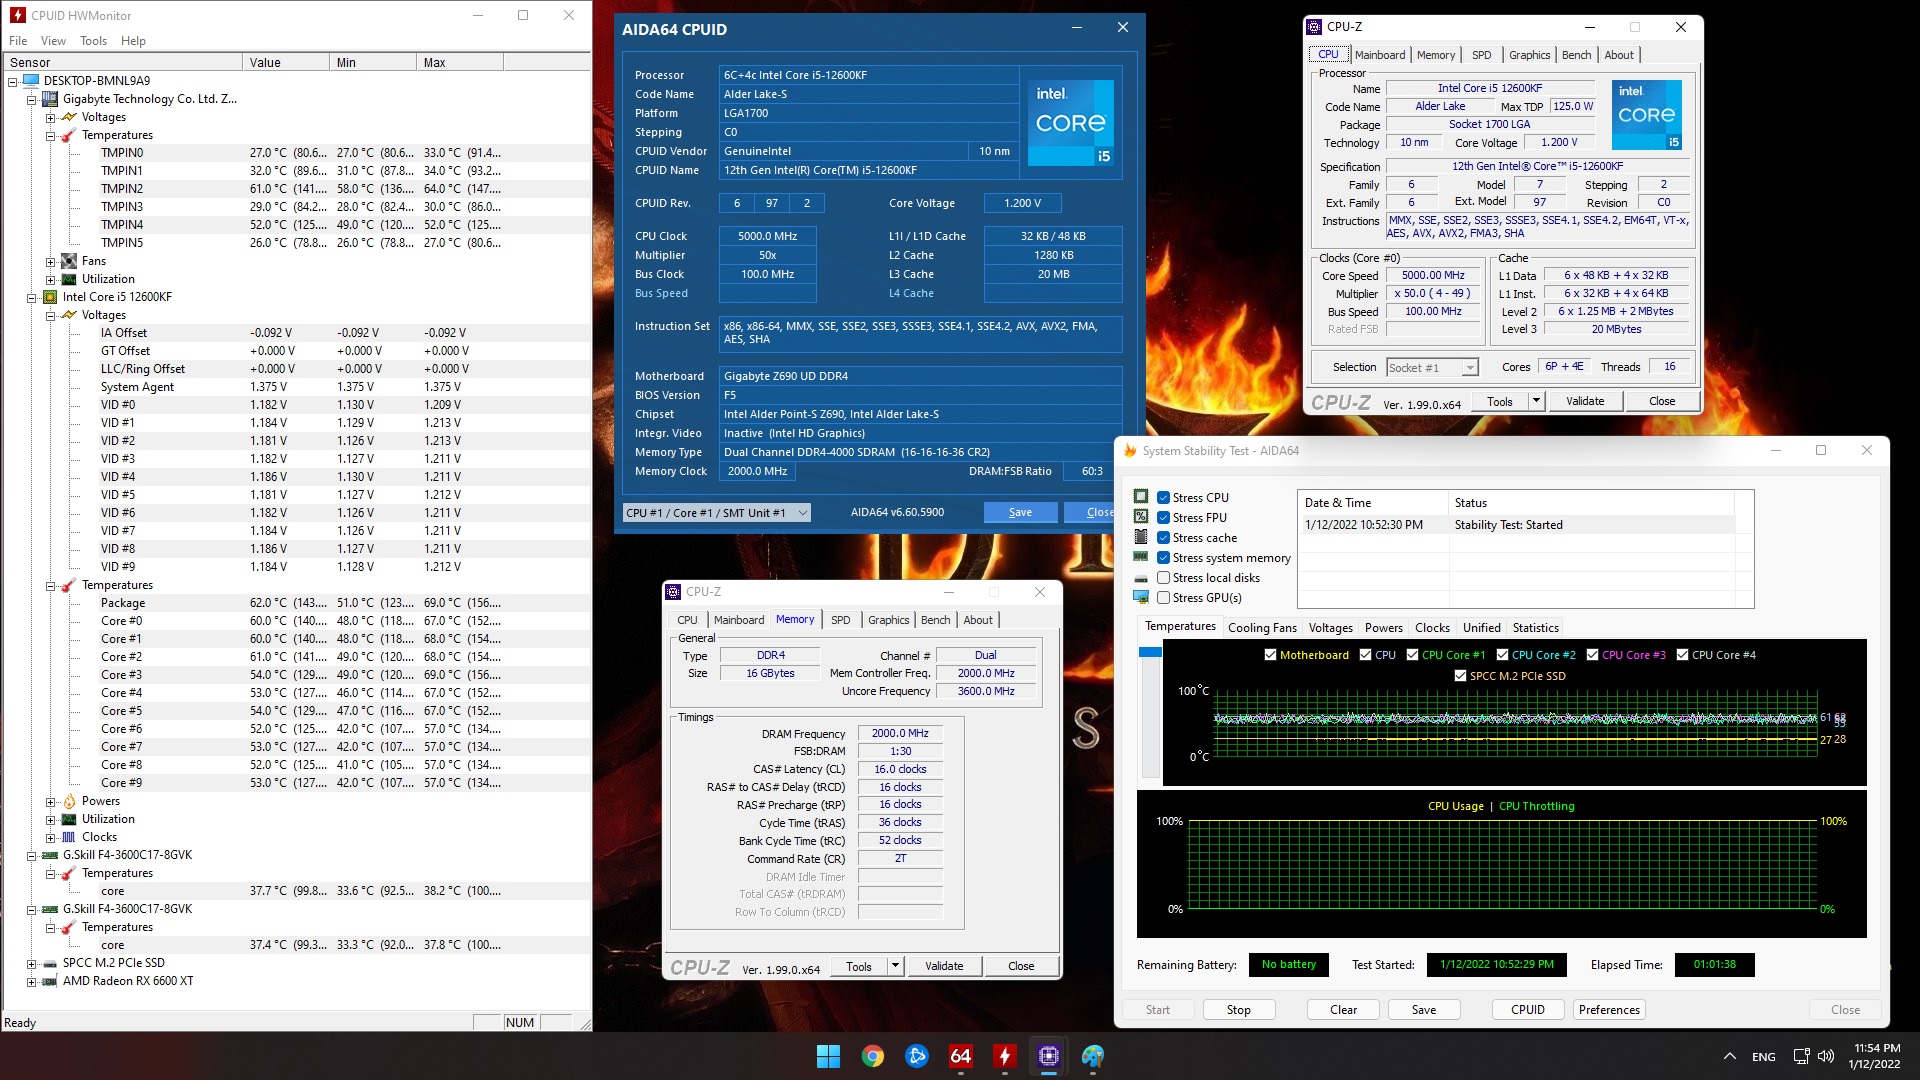Screen dimensions: 1920x1080
Task: Click the volume speaker tray icon
Action: [x=1826, y=1056]
